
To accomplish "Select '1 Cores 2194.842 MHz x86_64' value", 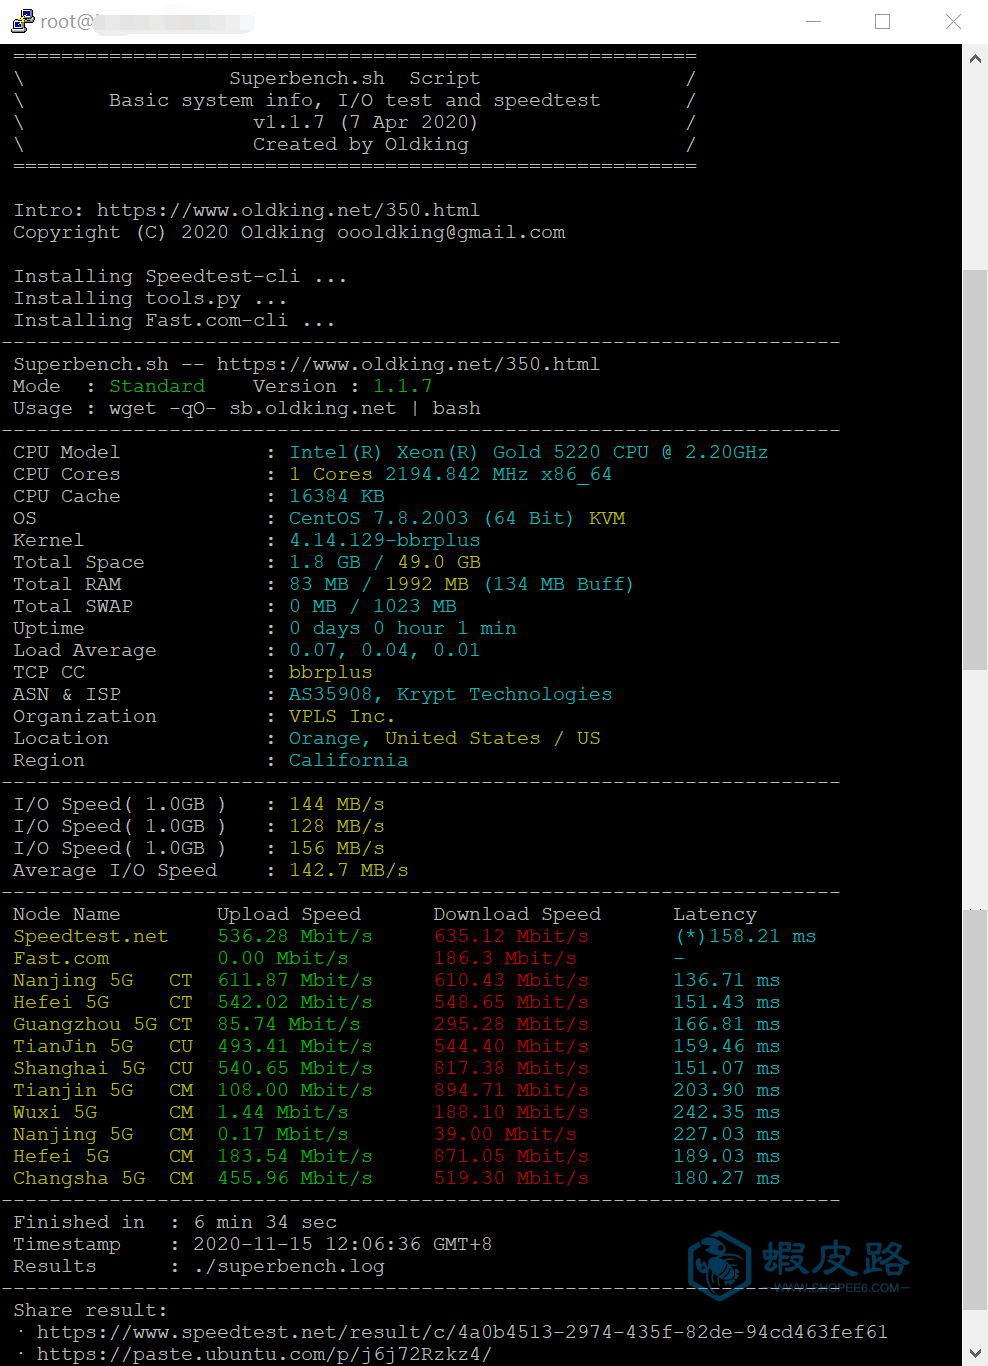I will [450, 474].
